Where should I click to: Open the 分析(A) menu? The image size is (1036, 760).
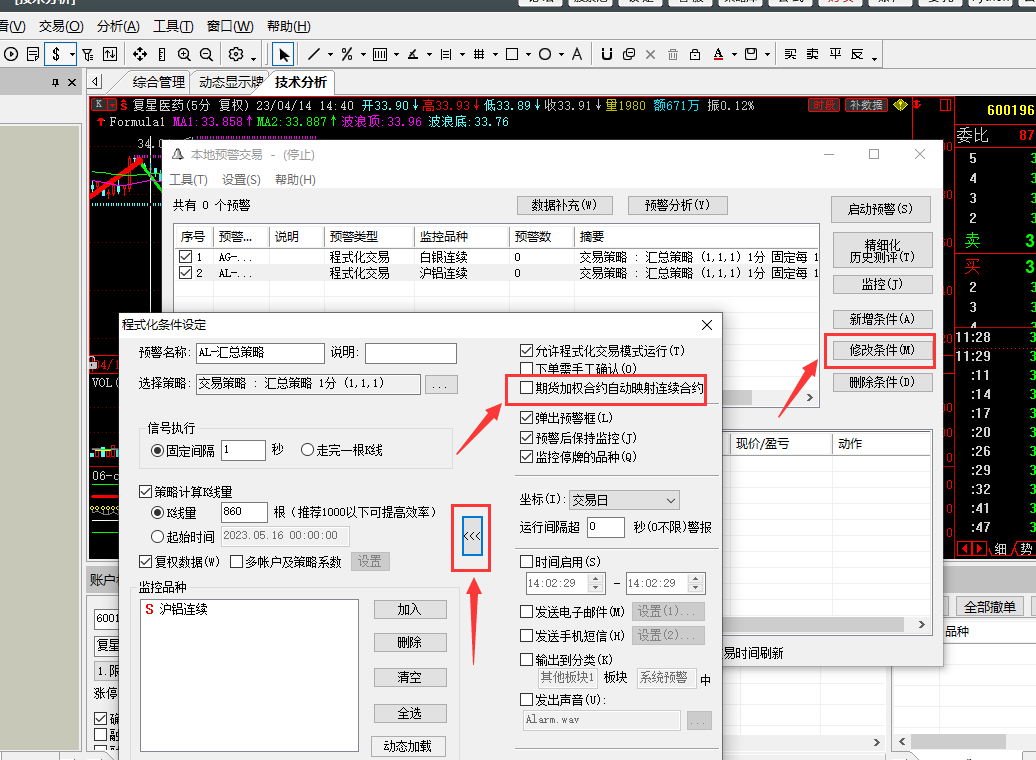point(118,26)
